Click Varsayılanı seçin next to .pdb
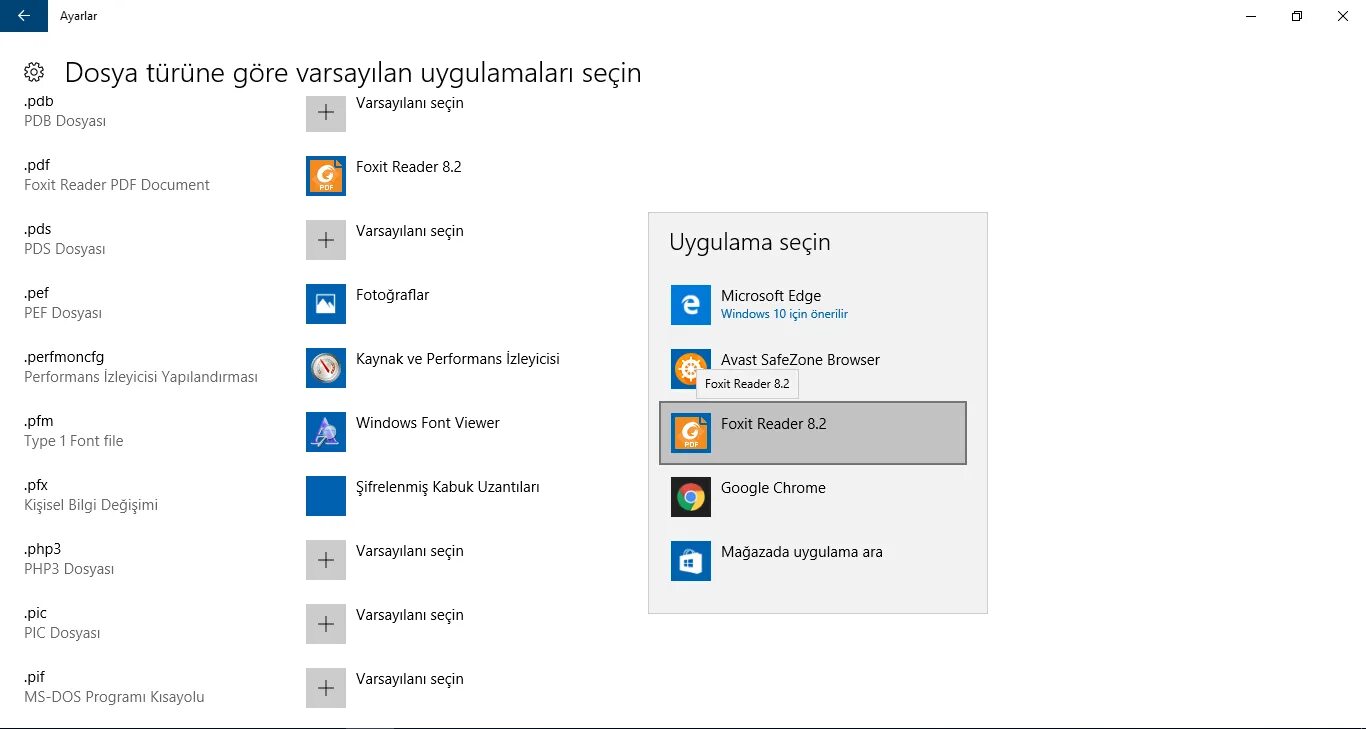This screenshot has height=729, width=1366. click(410, 103)
